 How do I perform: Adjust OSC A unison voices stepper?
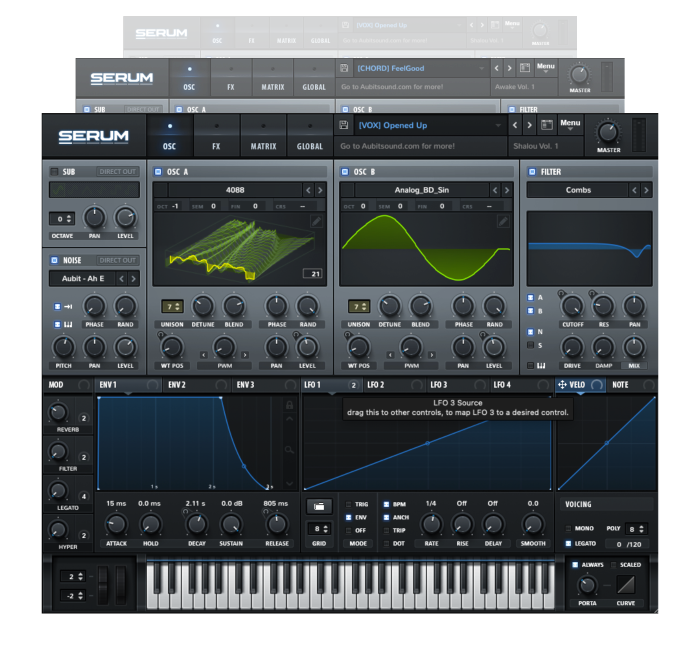click(x=172, y=307)
